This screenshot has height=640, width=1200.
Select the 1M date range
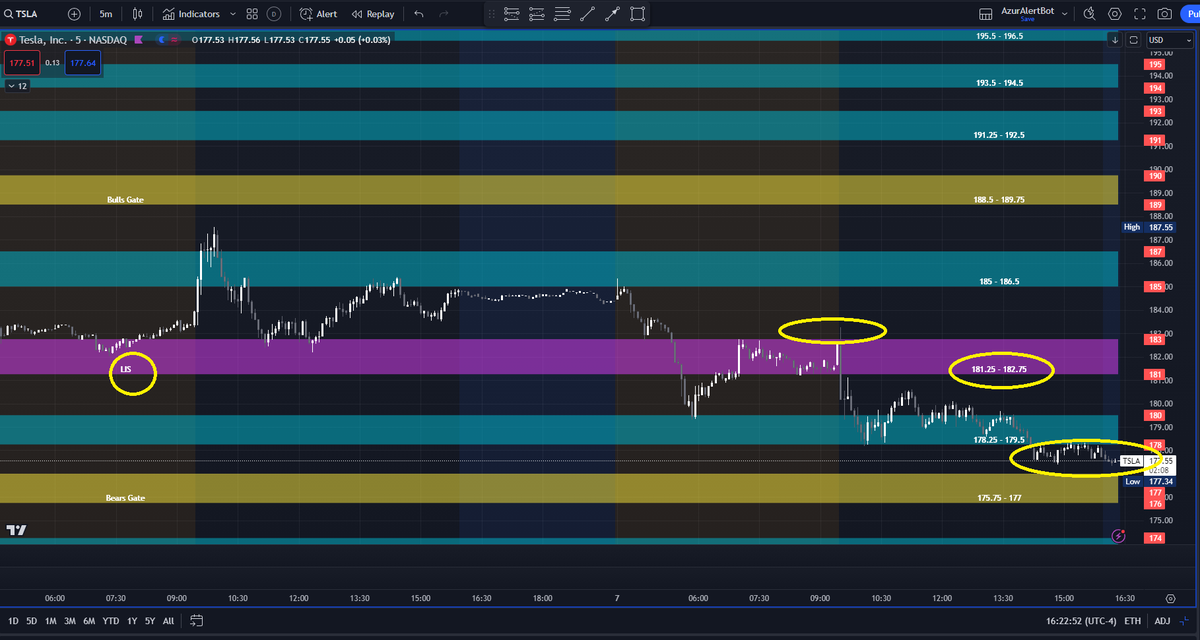(x=51, y=621)
